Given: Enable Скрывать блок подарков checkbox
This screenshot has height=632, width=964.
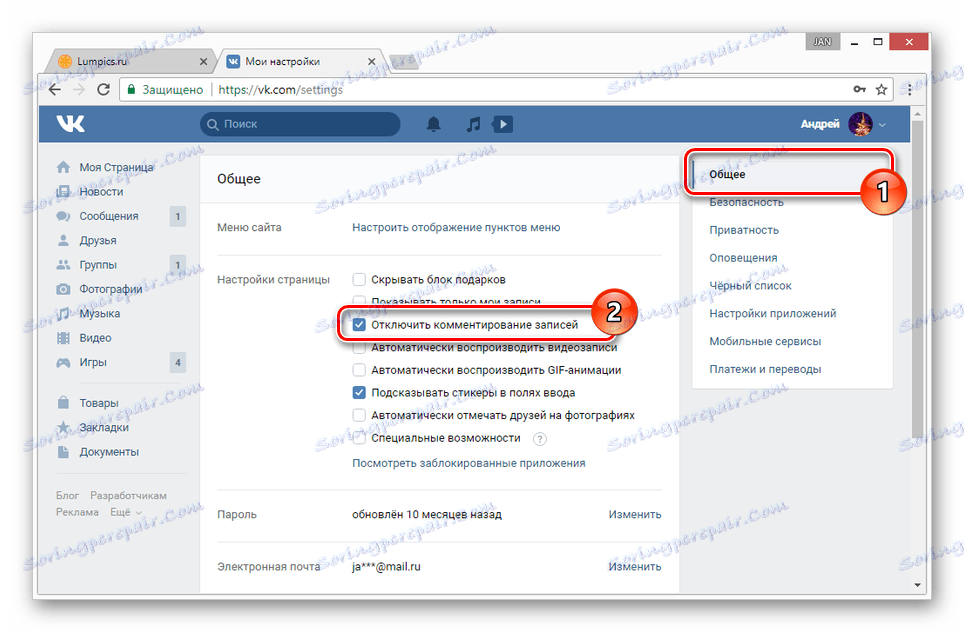Looking at the screenshot, I should (x=359, y=280).
